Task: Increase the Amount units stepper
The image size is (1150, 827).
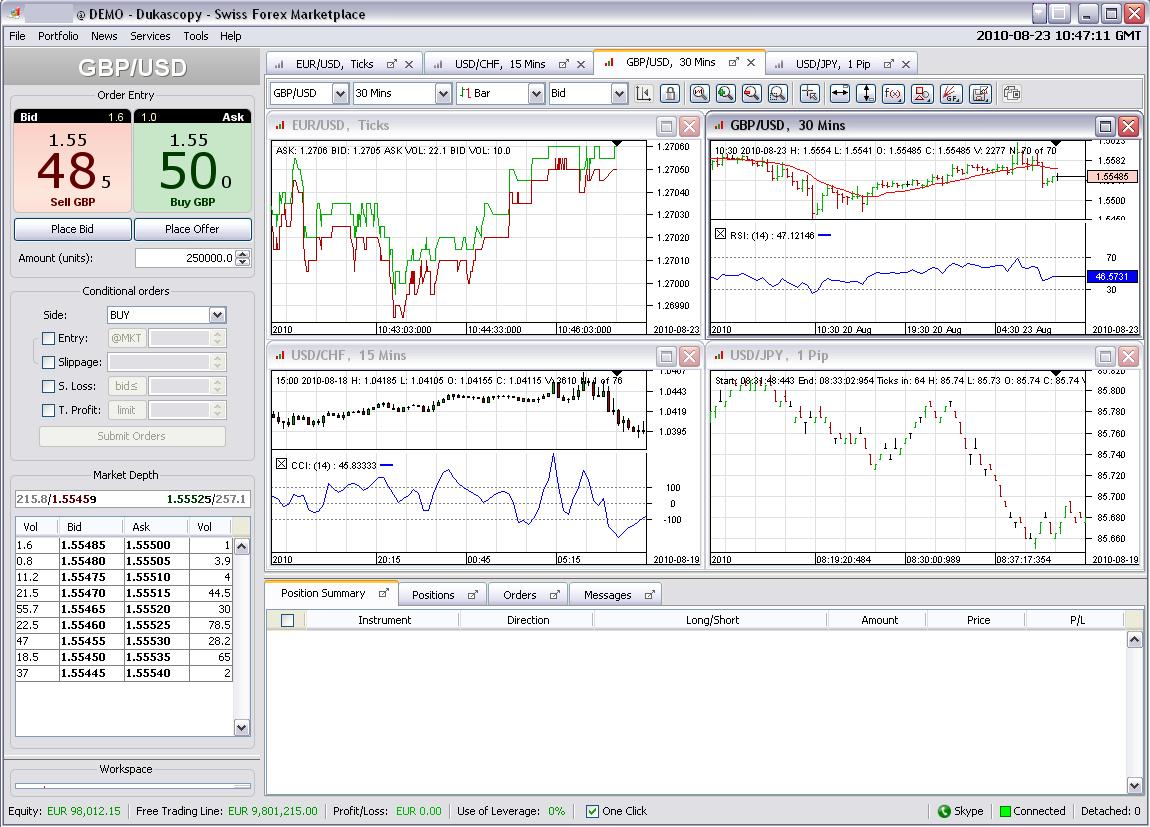Action: click(x=243, y=254)
